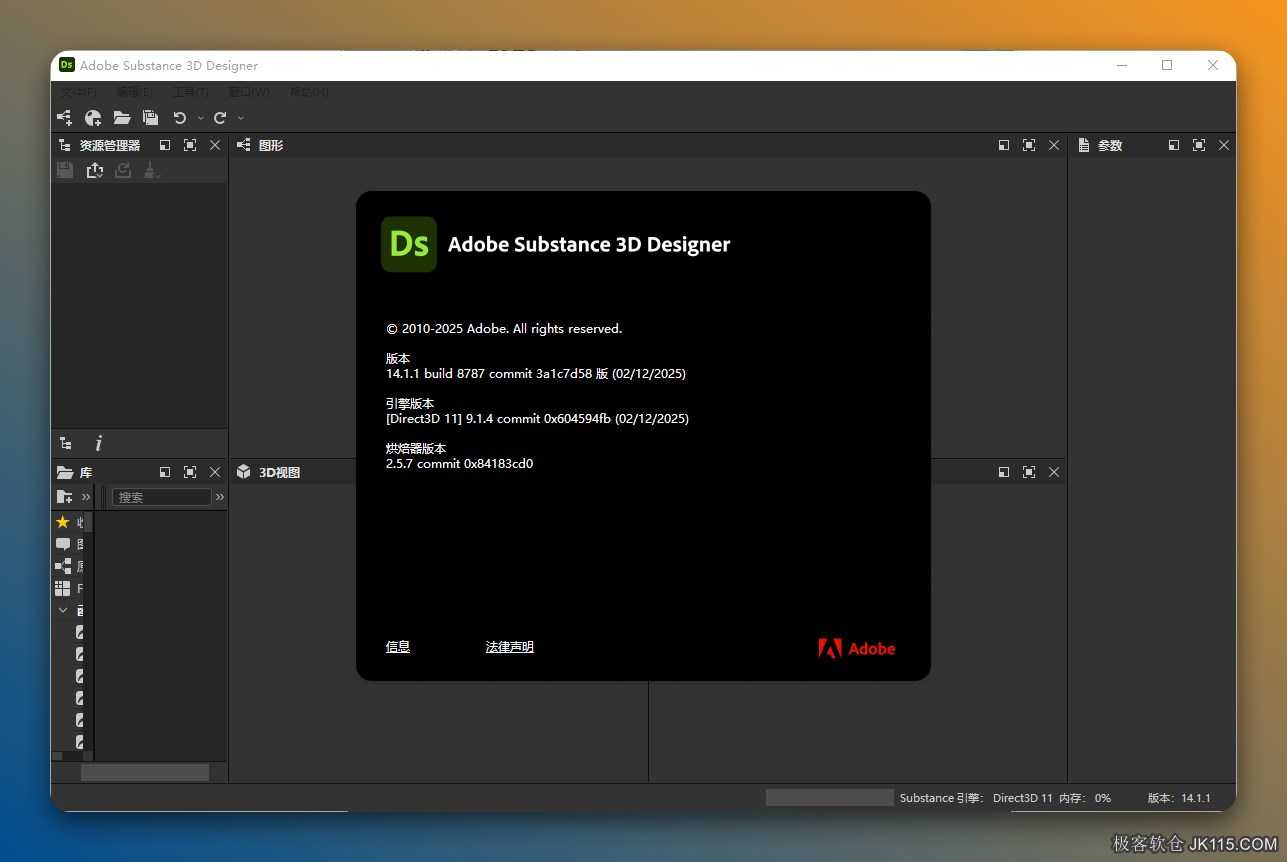The image size is (1287, 862).
Task: Select the star favorites item in library
Action: click(63, 522)
